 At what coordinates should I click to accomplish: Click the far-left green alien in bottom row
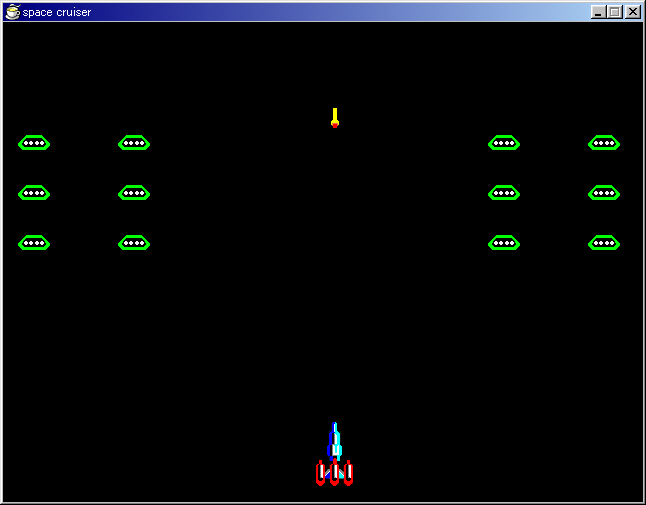[34, 243]
